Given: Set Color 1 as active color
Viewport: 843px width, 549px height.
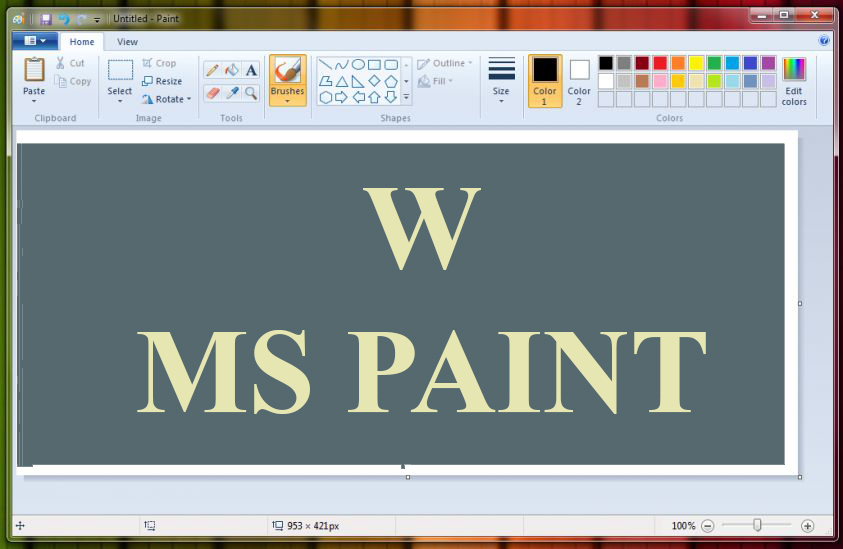Looking at the screenshot, I should tap(545, 81).
